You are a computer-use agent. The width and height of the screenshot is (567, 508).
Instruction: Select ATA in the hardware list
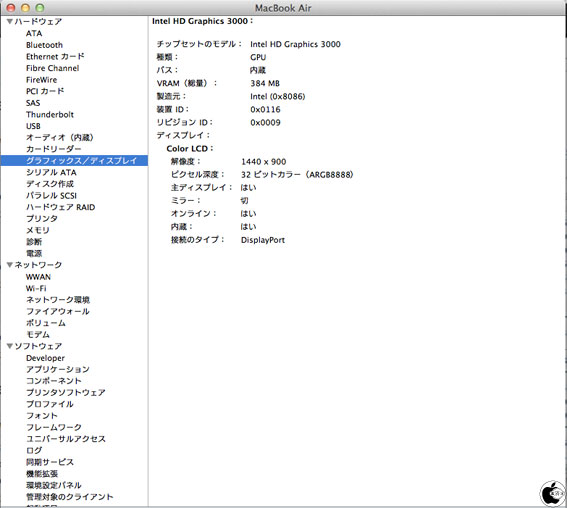click(34, 33)
